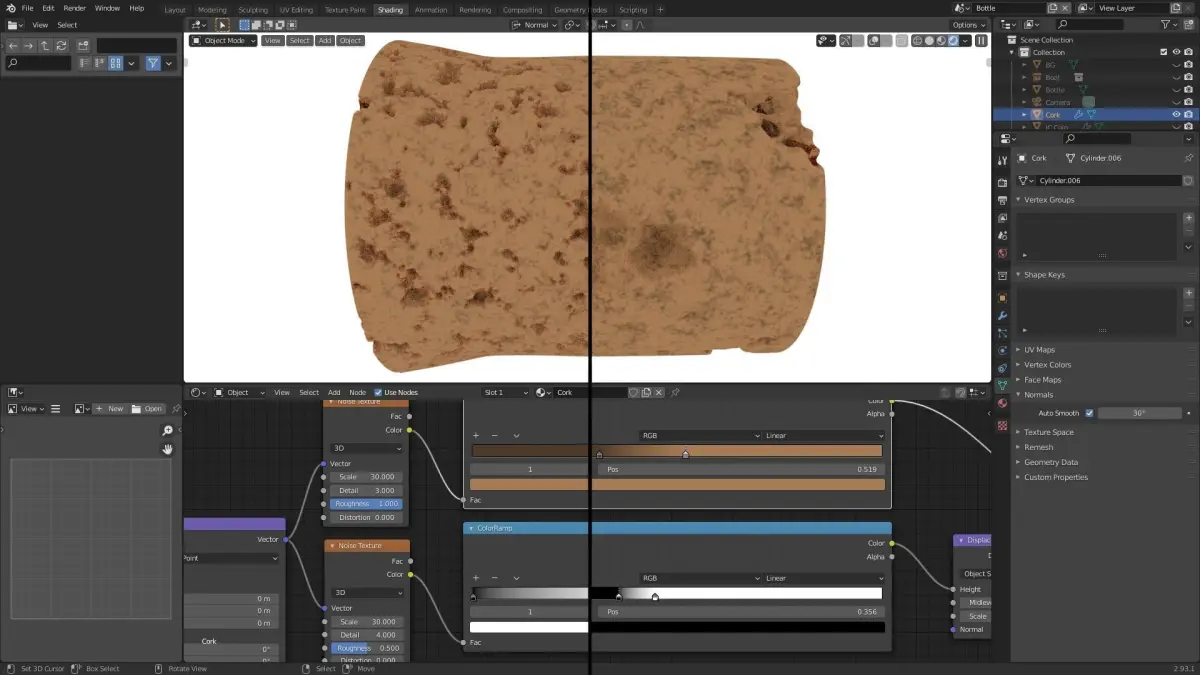This screenshot has height=675, width=1200.
Task: Open the Render menu
Action: pos(74,8)
